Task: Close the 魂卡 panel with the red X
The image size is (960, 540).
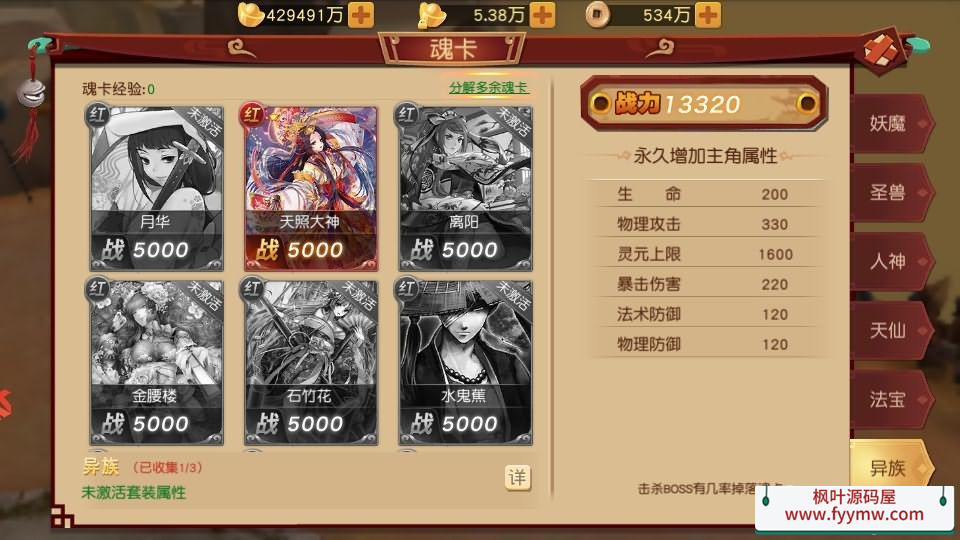Action: point(882,51)
